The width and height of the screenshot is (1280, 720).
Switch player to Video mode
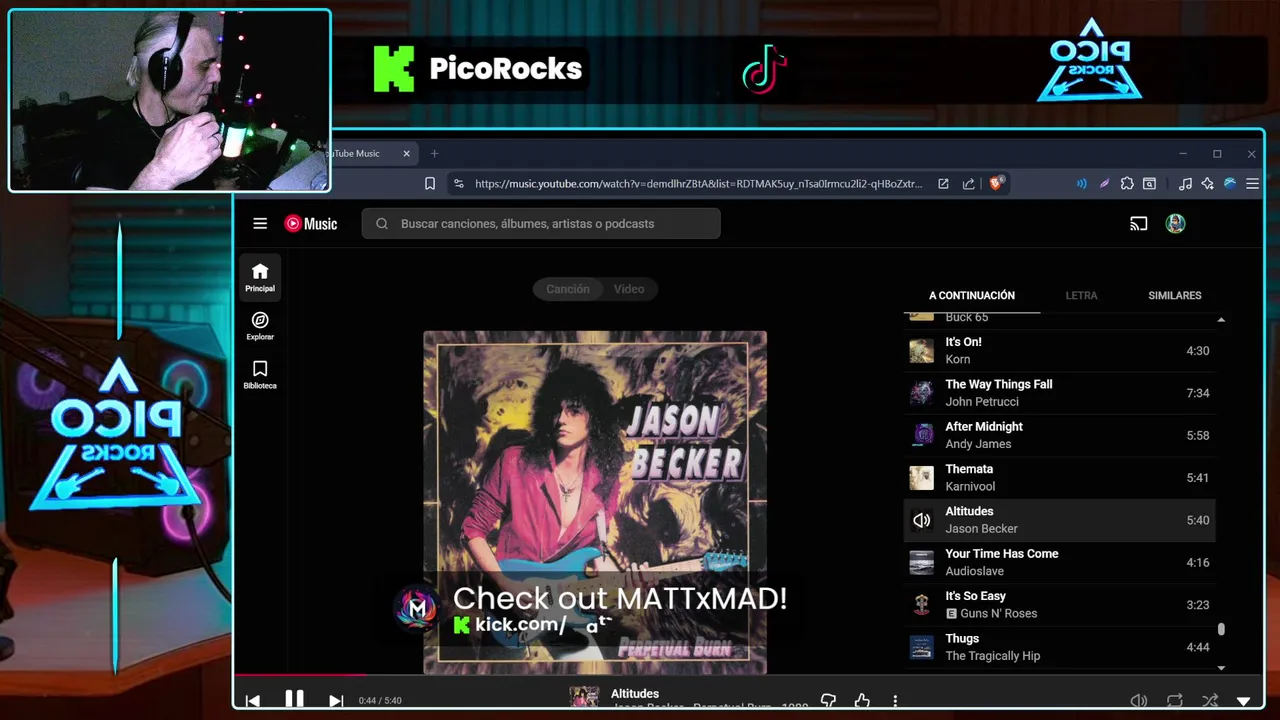point(629,289)
